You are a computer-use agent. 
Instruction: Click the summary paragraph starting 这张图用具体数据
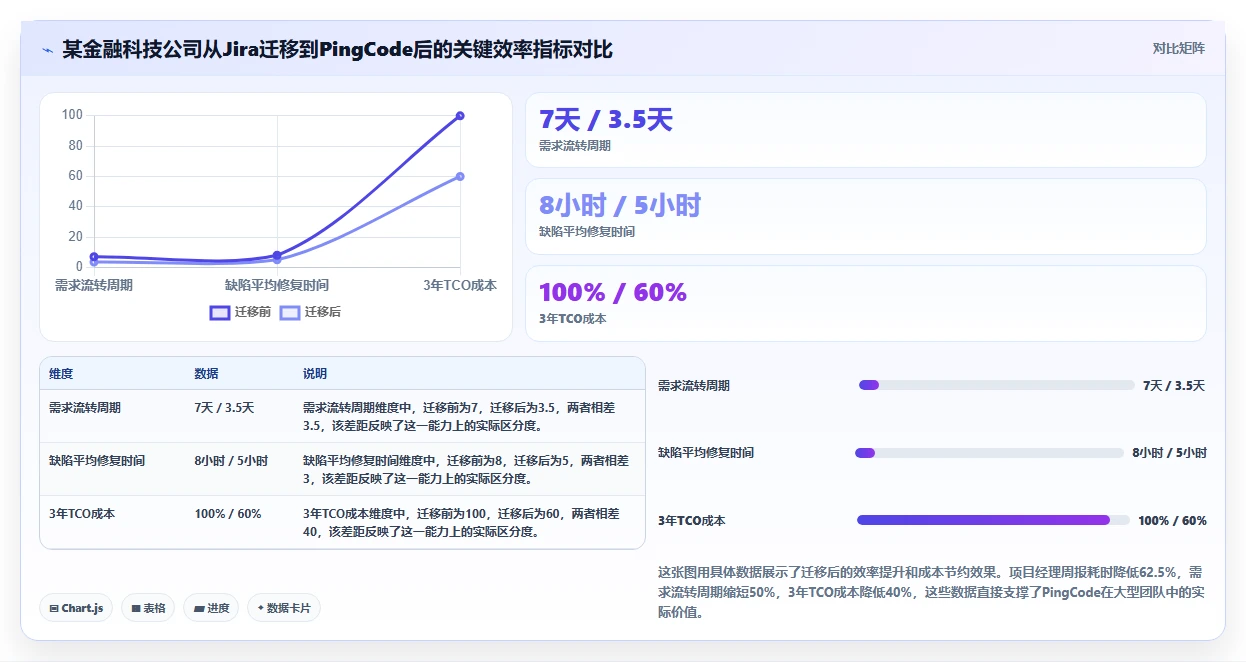[x=930, y=593]
